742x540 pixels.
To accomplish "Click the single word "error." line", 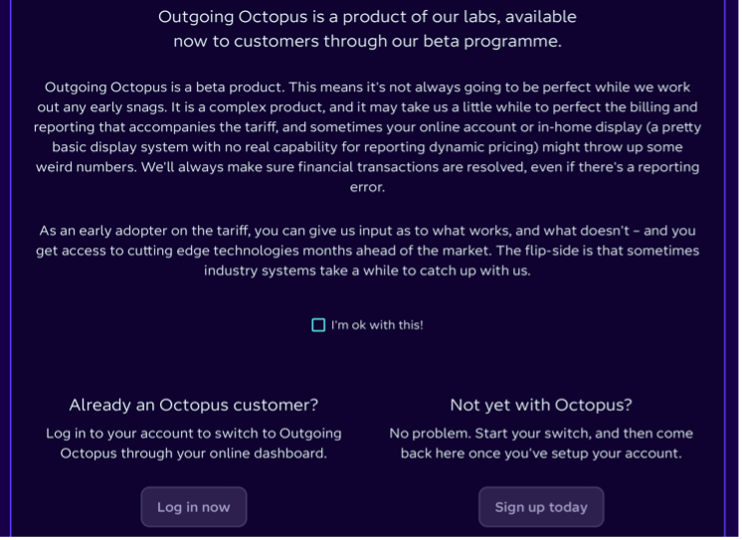I will click(x=369, y=188).
